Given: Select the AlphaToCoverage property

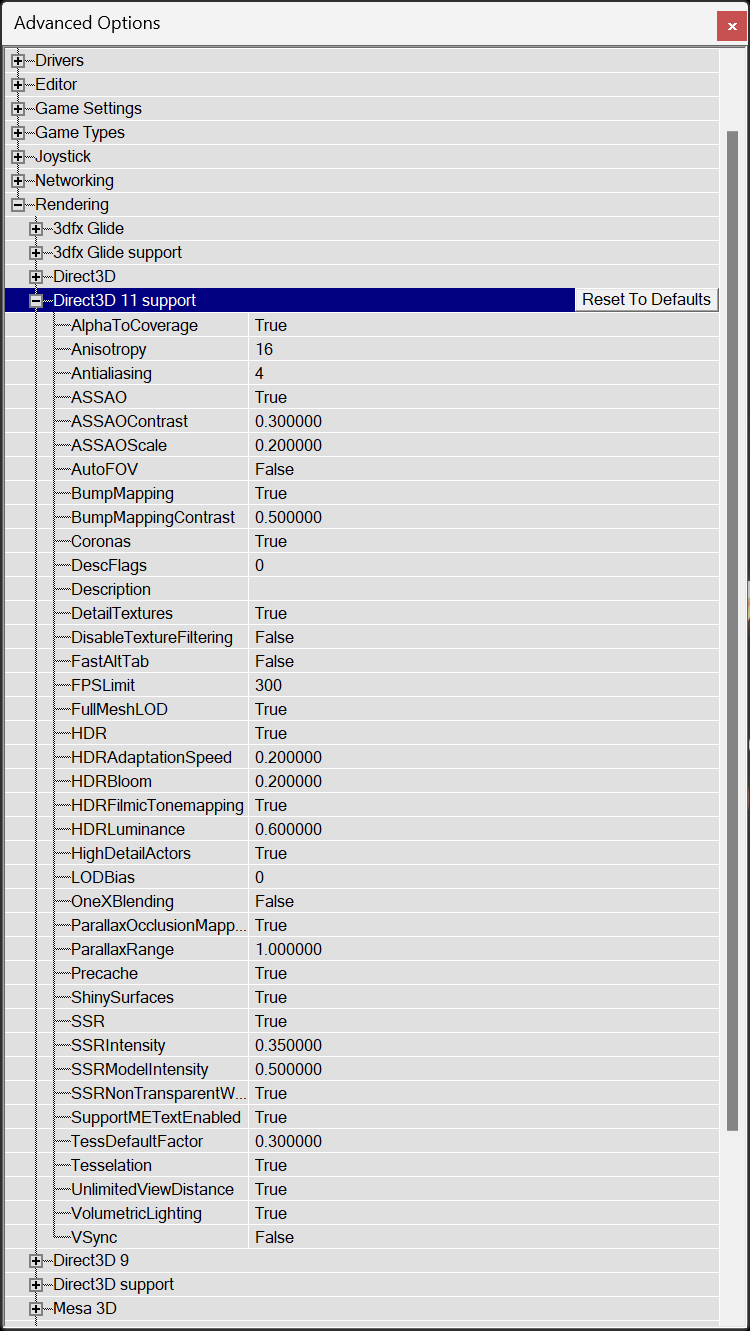Looking at the screenshot, I should pos(134,325).
